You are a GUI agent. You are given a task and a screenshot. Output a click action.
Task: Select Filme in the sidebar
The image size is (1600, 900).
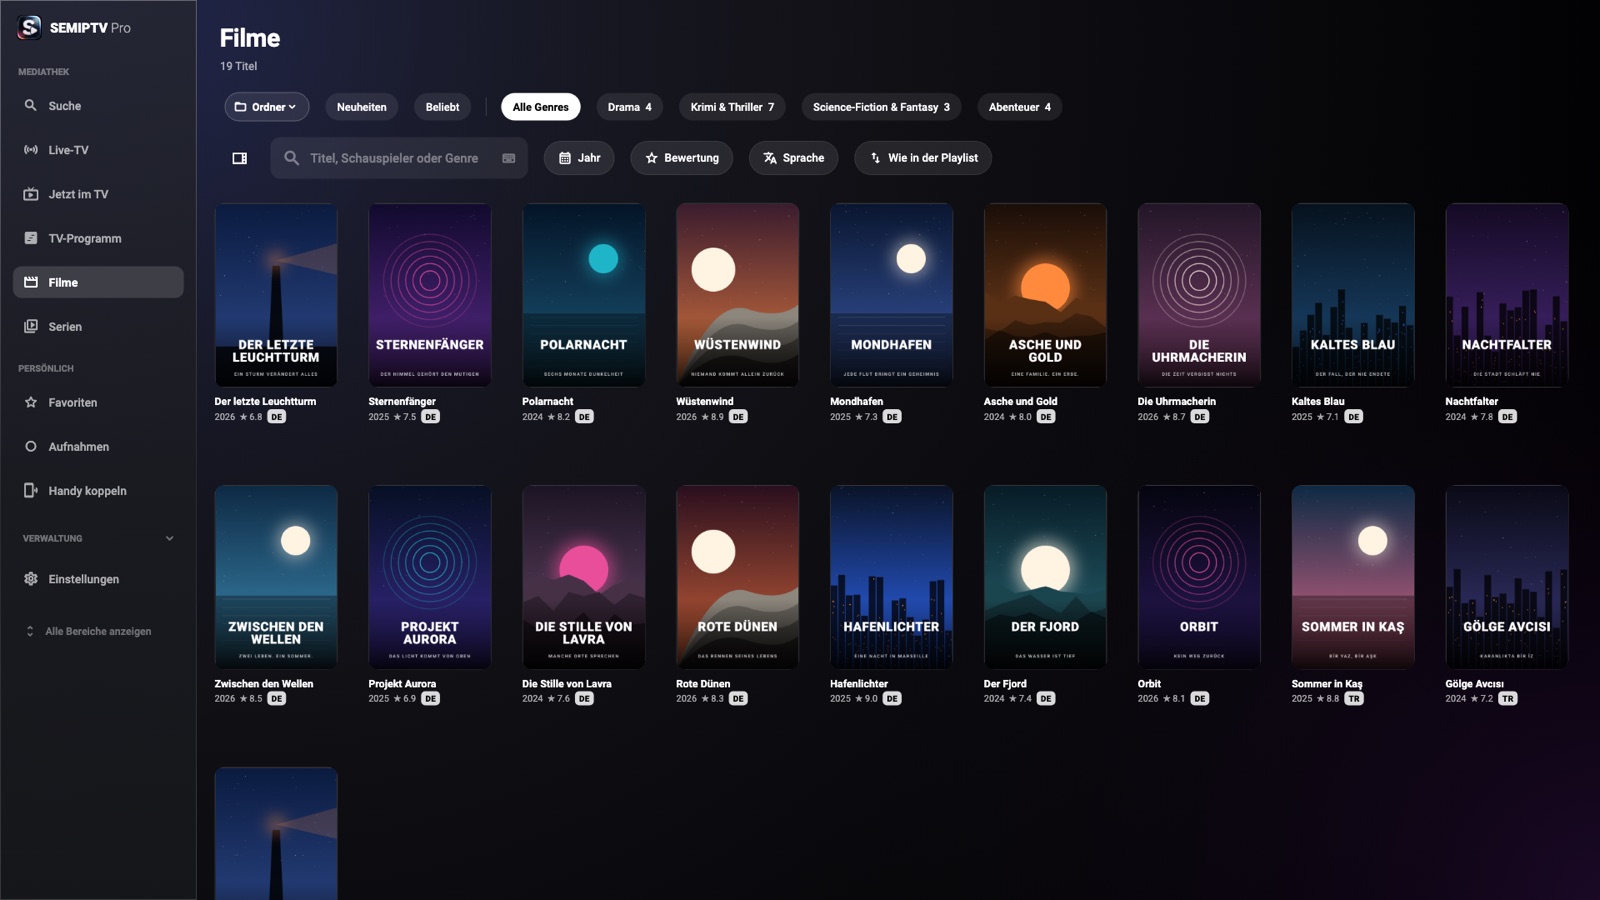98,282
